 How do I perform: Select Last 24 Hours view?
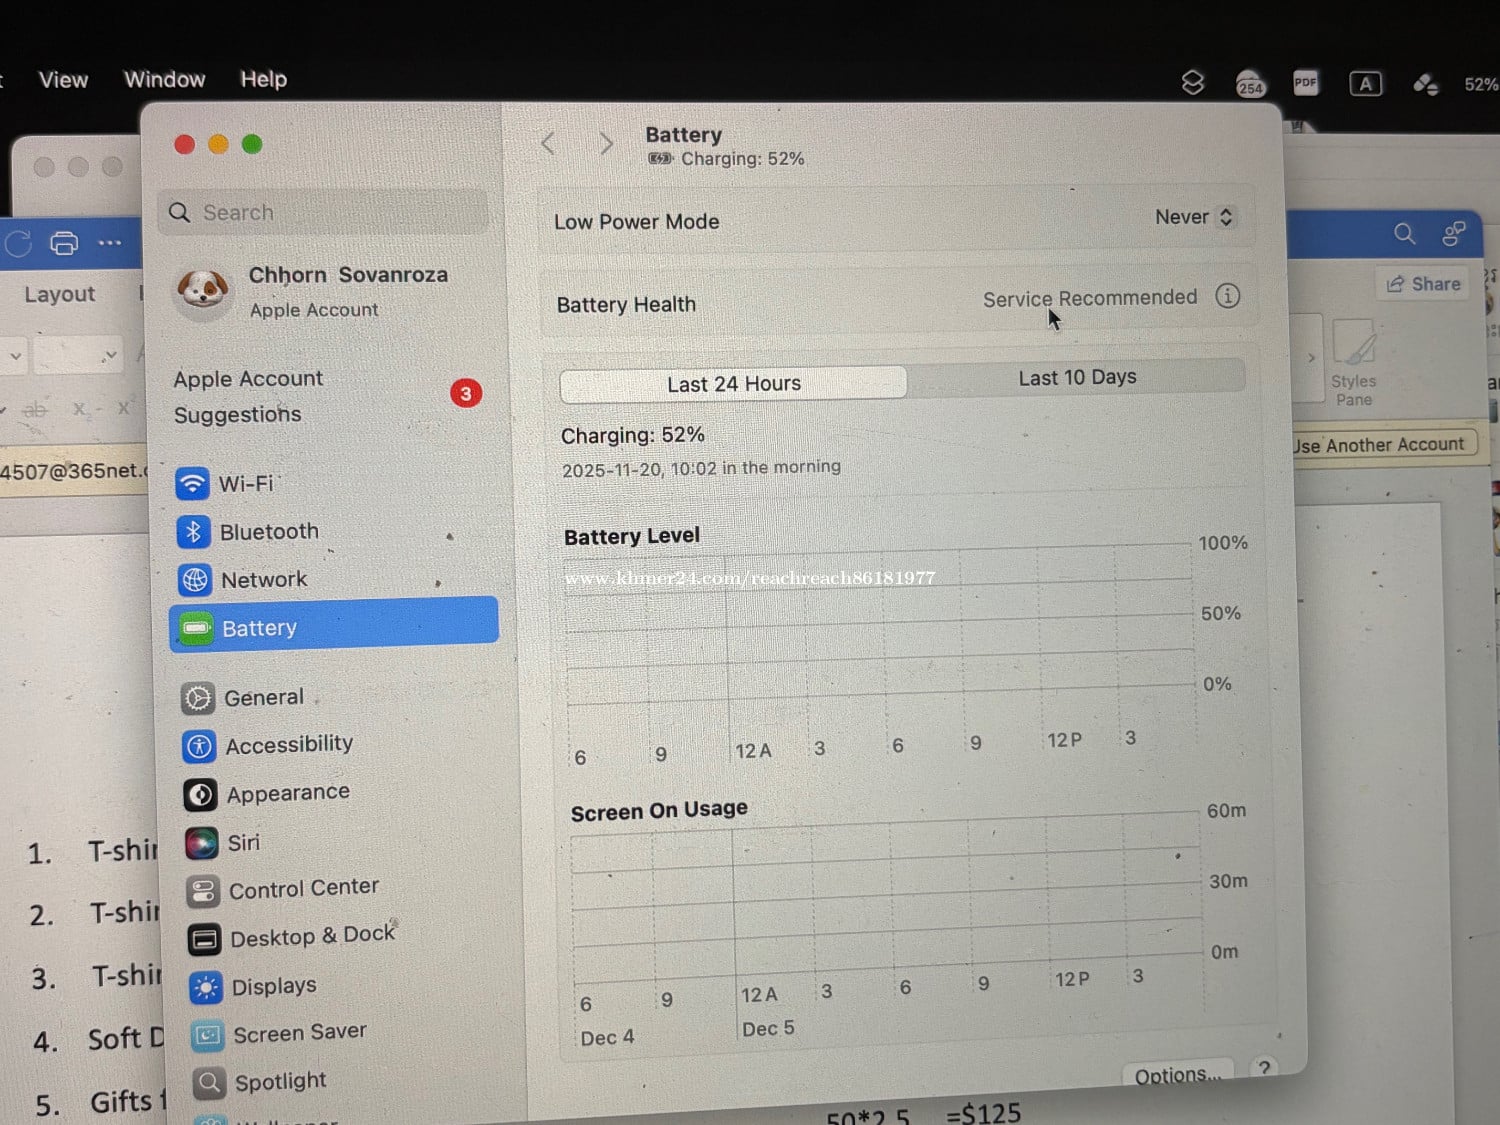click(x=733, y=384)
